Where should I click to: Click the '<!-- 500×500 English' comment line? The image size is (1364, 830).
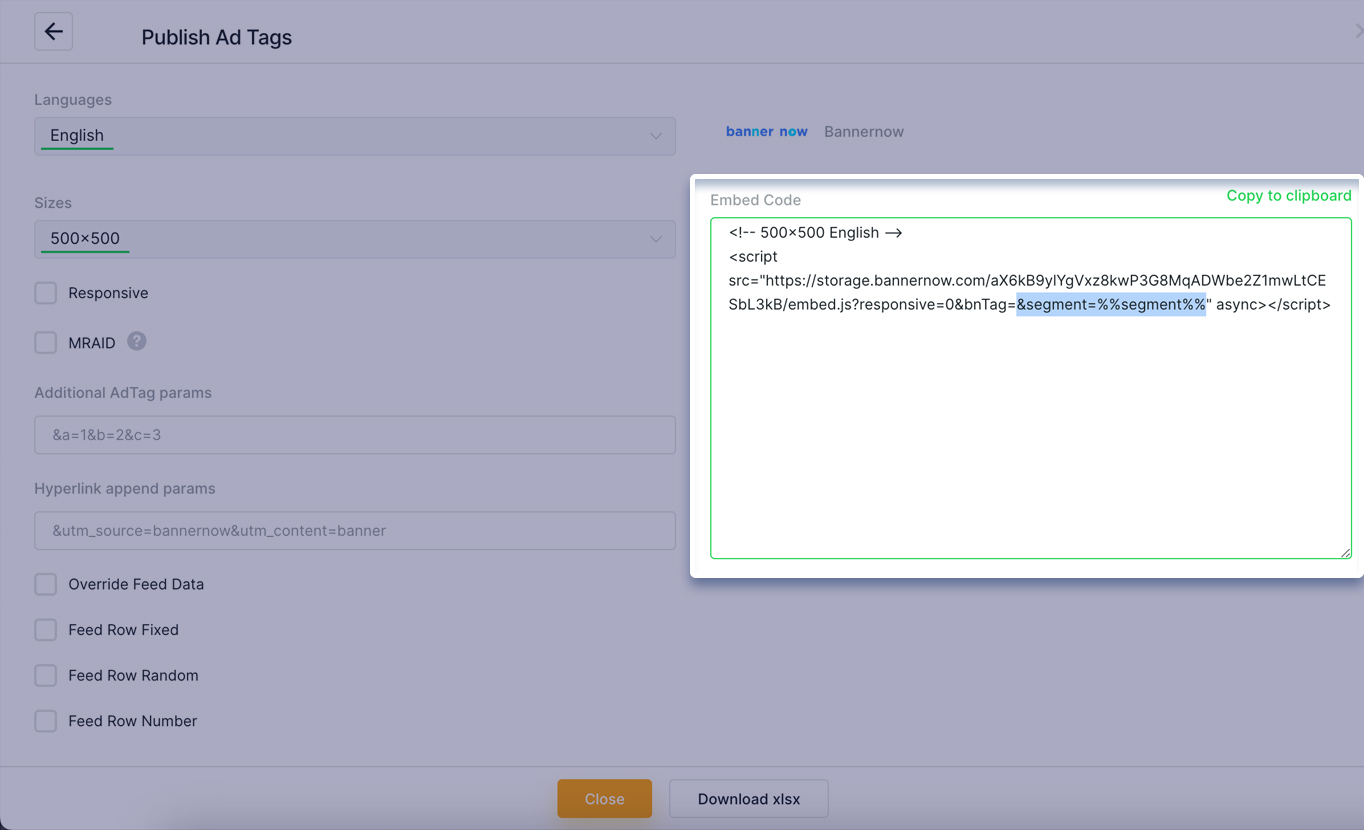click(x=816, y=232)
